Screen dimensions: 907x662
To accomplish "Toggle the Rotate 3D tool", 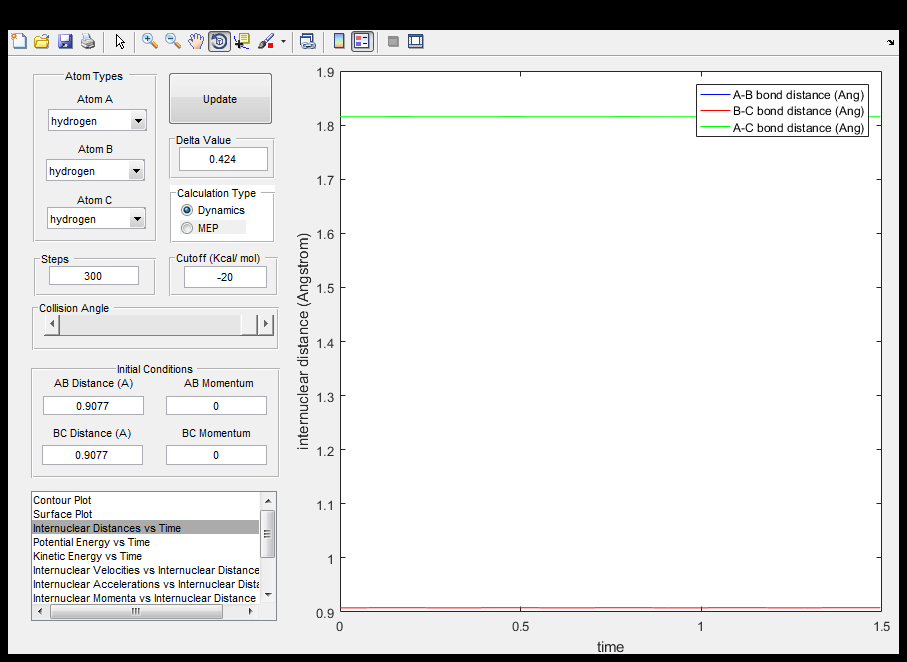I will (219, 41).
